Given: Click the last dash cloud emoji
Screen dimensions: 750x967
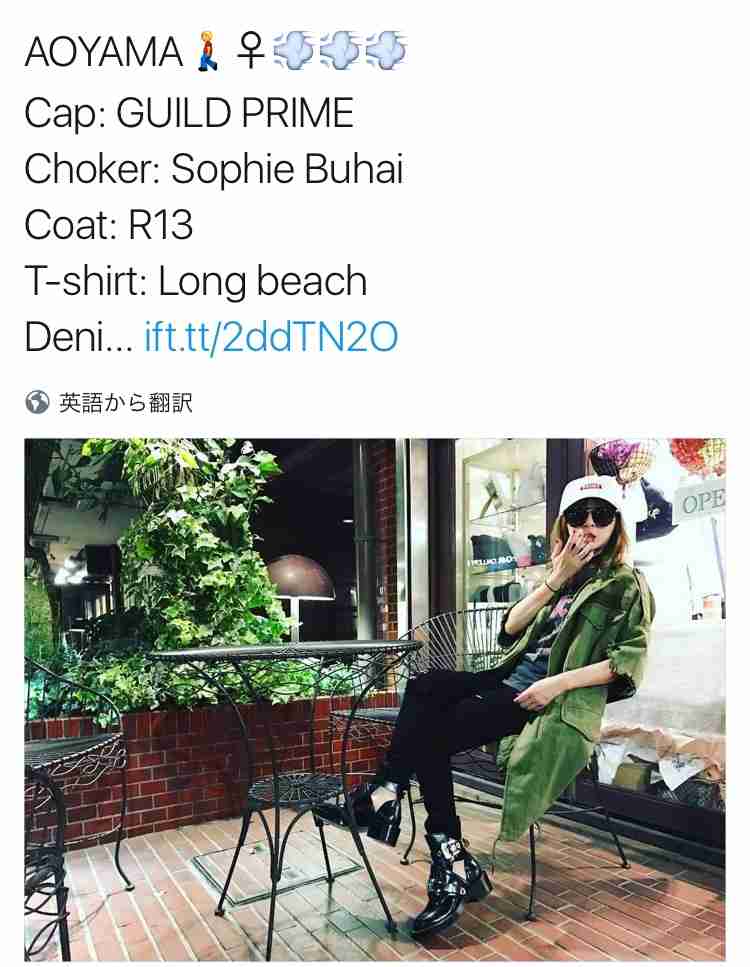Looking at the screenshot, I should coord(385,51).
